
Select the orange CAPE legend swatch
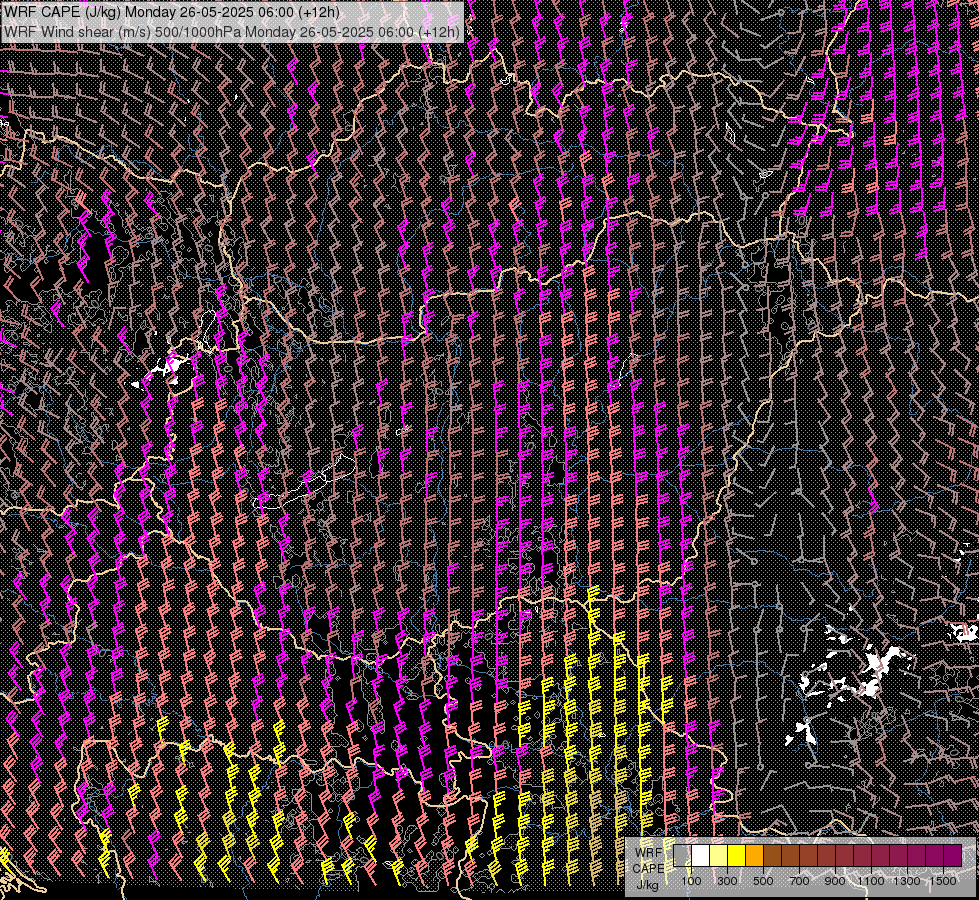[x=754, y=856]
